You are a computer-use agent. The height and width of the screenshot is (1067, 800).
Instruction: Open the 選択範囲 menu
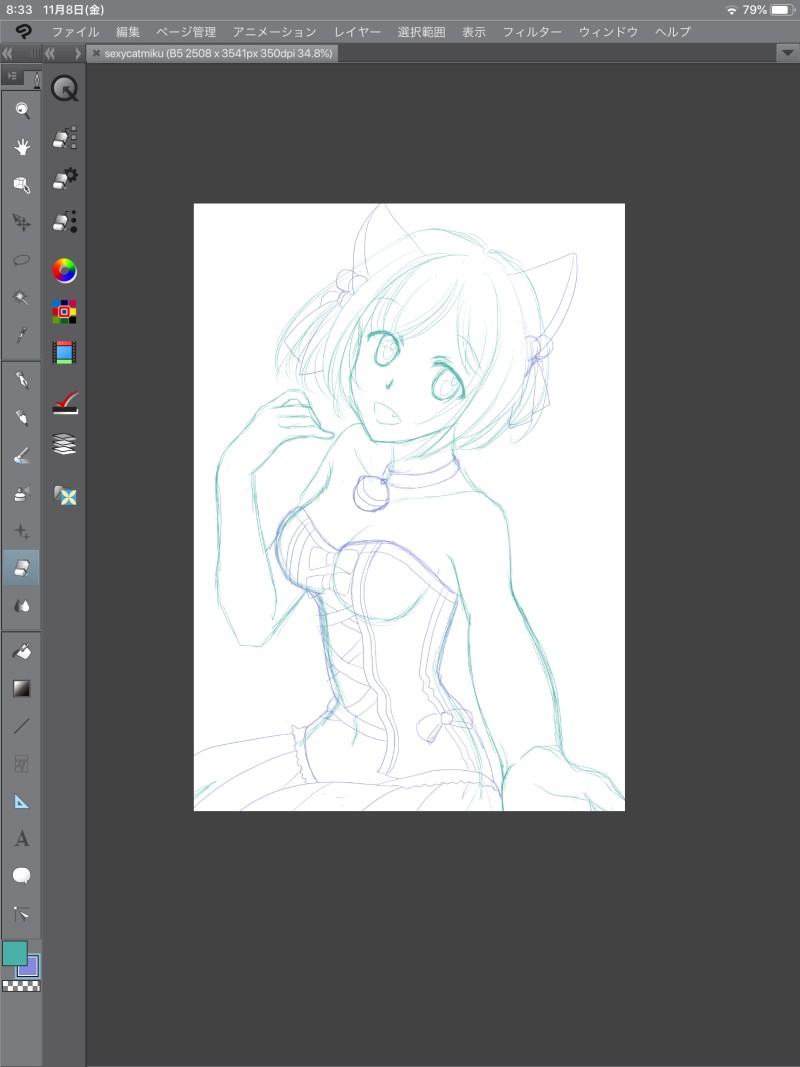[422, 32]
